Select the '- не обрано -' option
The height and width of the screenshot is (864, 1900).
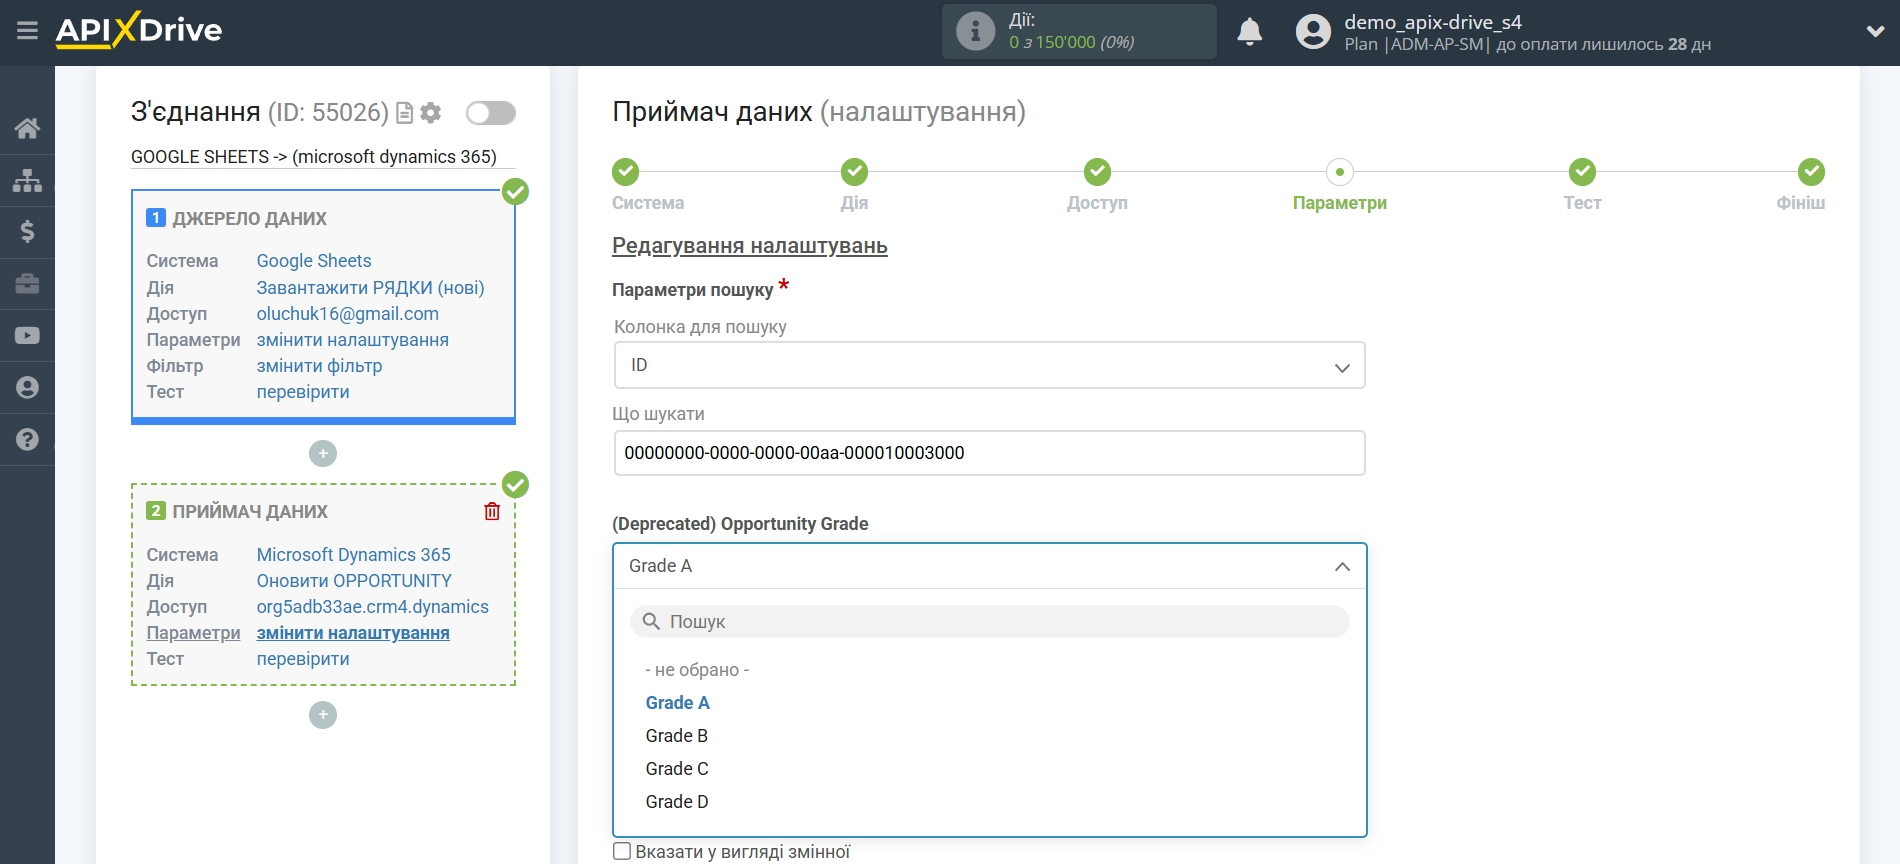(x=697, y=670)
